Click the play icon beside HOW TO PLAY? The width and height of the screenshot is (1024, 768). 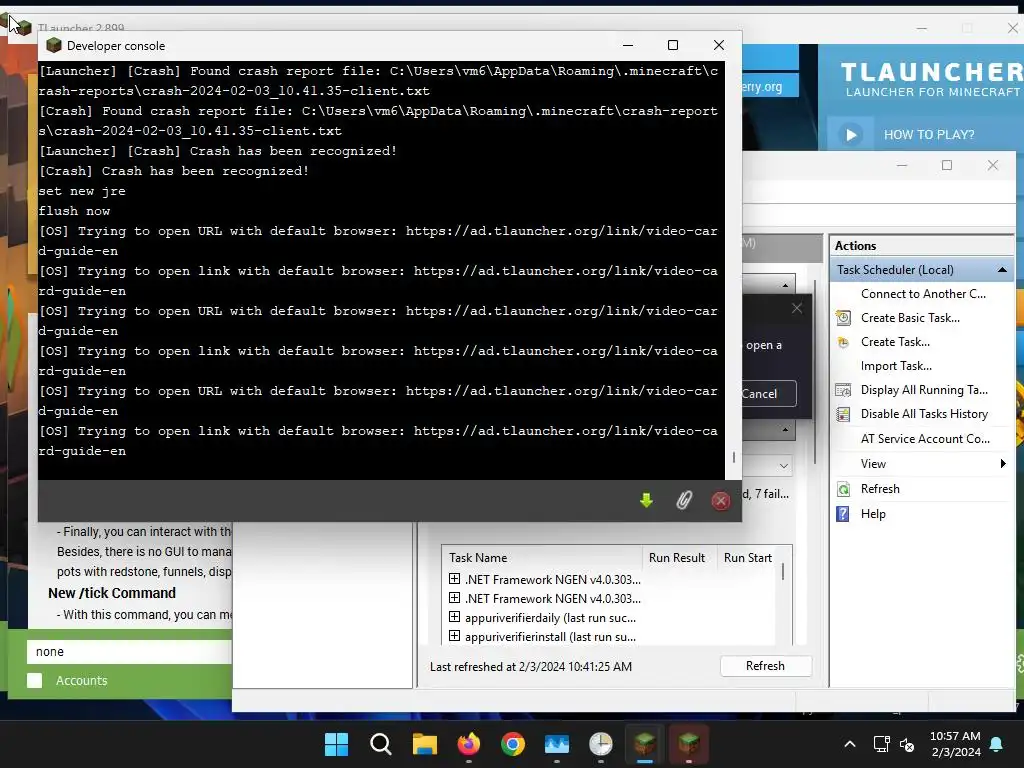tap(850, 135)
